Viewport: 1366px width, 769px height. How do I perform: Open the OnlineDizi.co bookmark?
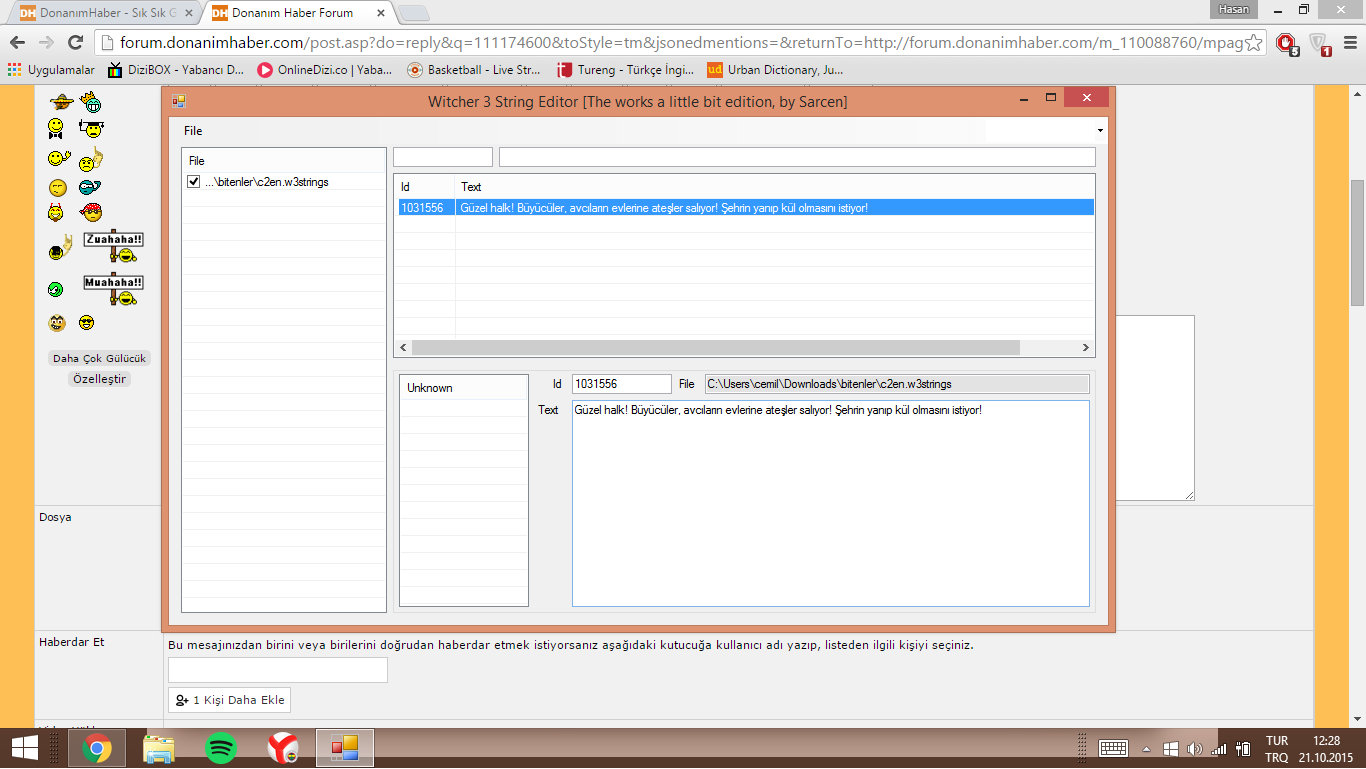pos(325,70)
